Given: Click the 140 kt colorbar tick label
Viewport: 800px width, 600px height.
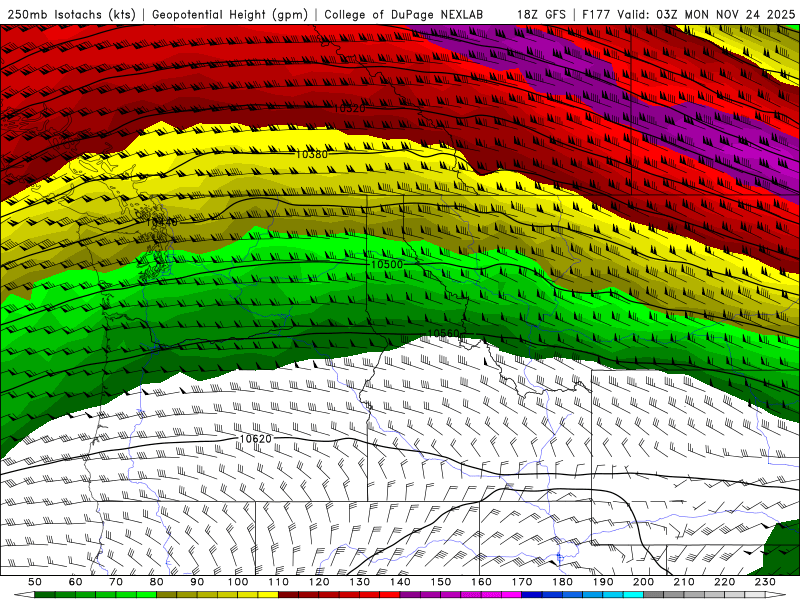Looking at the screenshot, I should 400,582.
